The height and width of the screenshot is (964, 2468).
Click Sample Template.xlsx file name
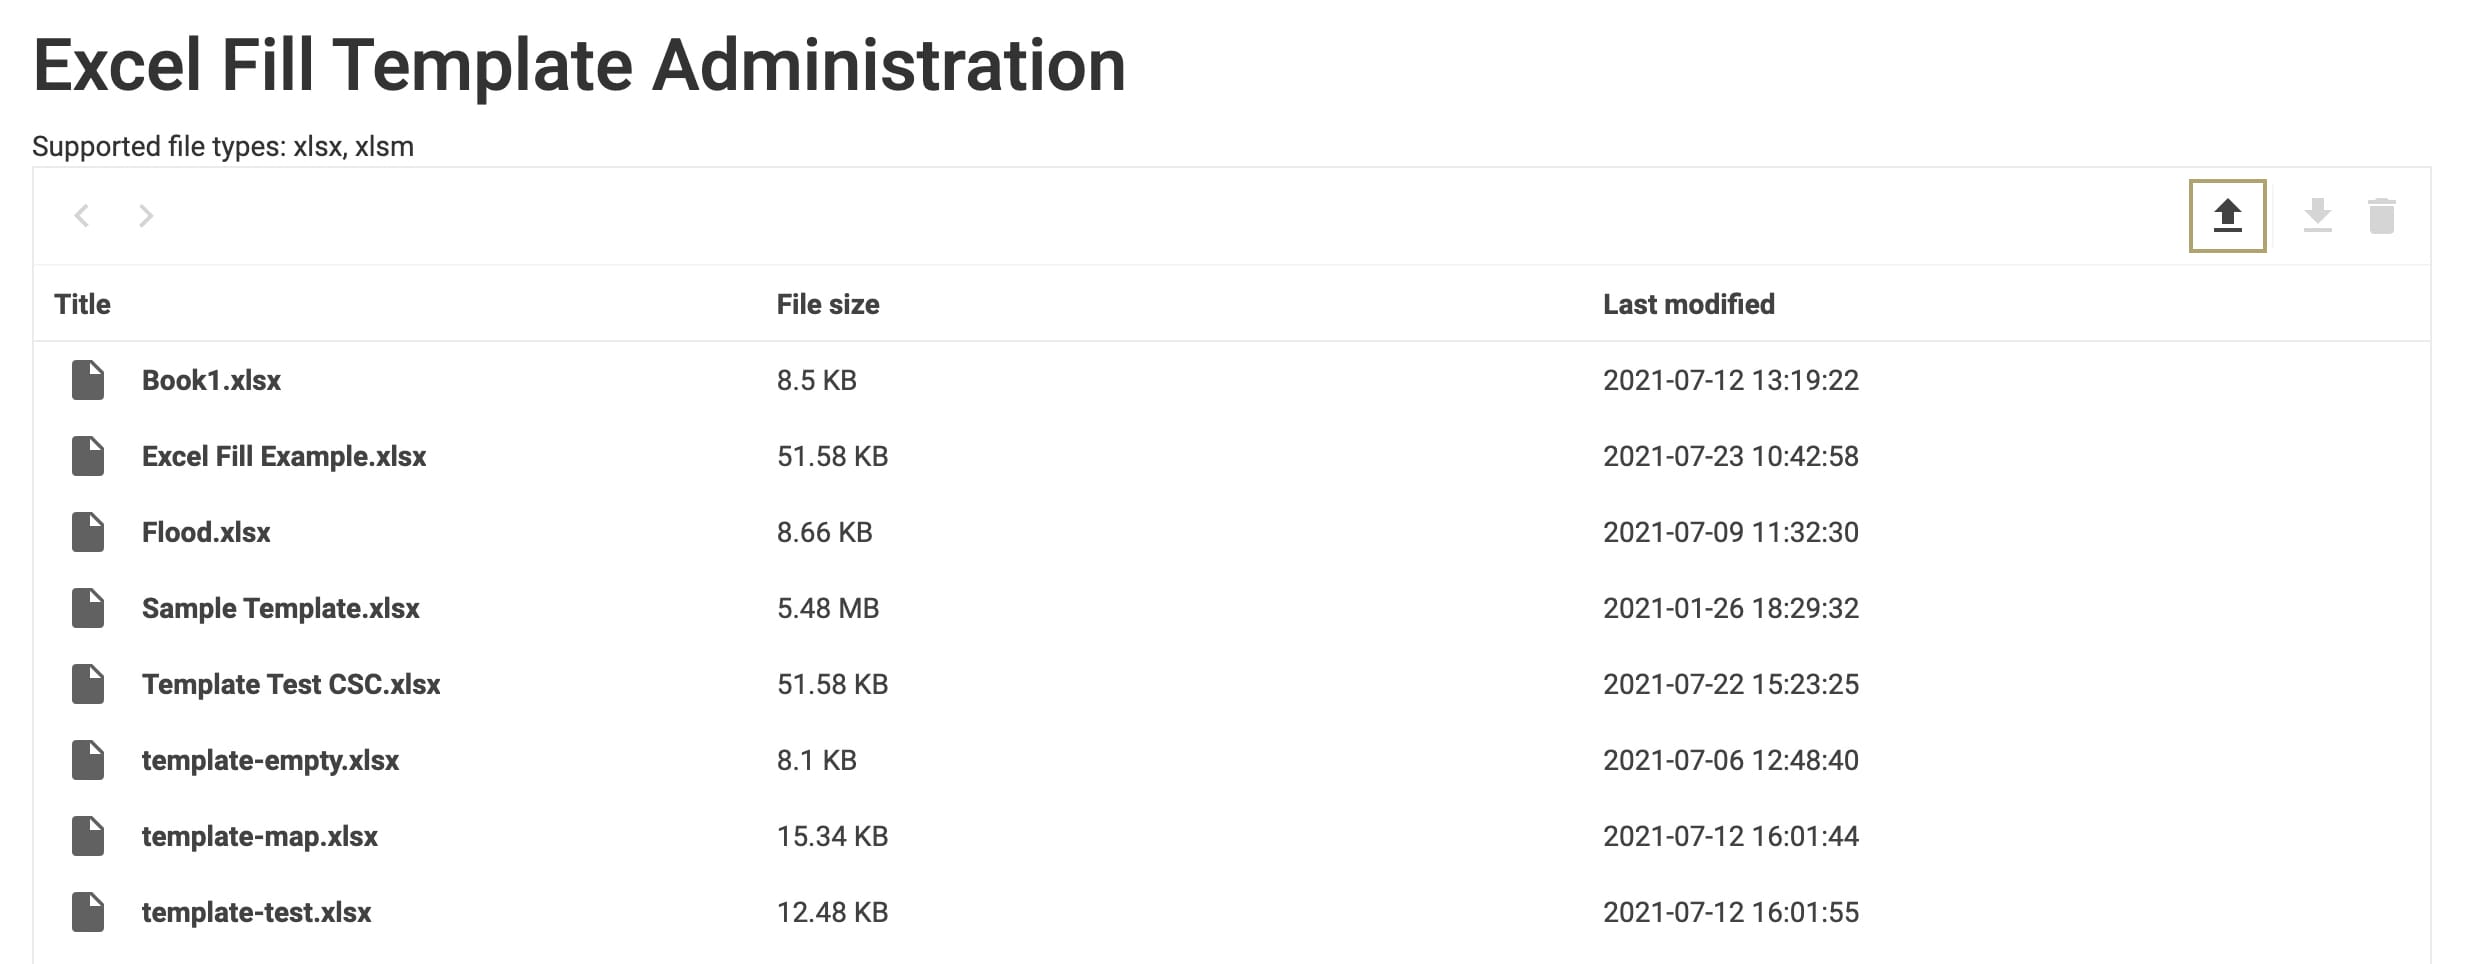(x=281, y=608)
